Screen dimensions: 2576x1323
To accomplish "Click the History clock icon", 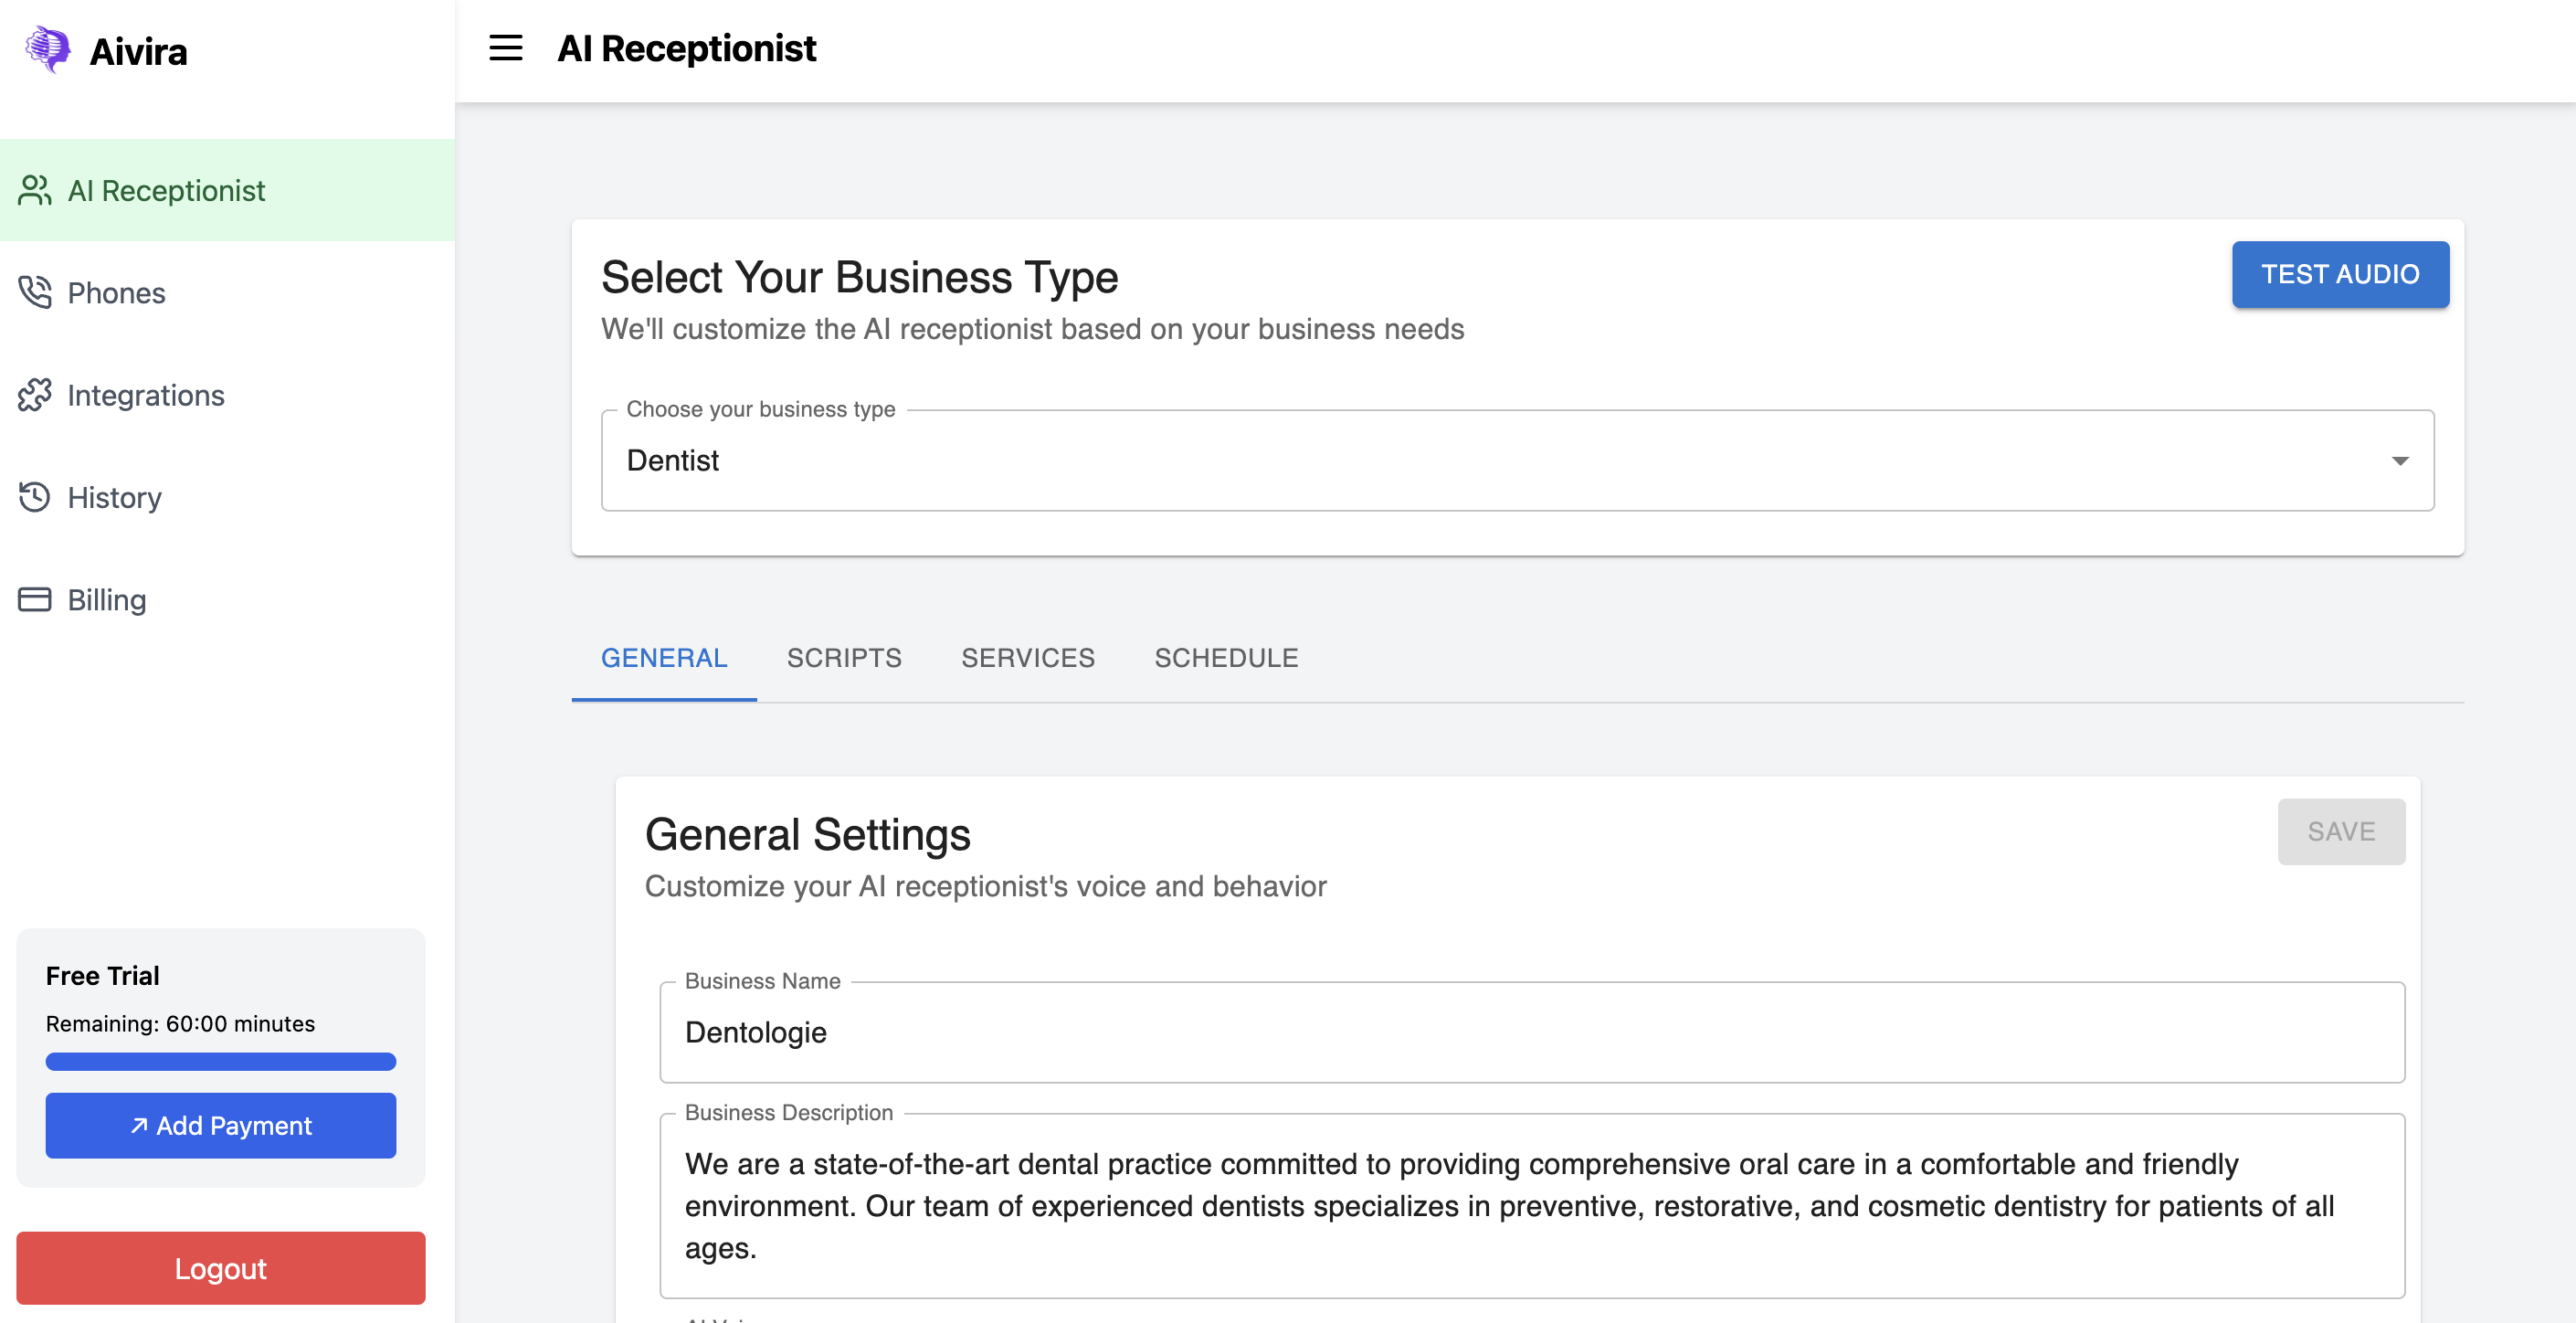I will click(x=35, y=497).
